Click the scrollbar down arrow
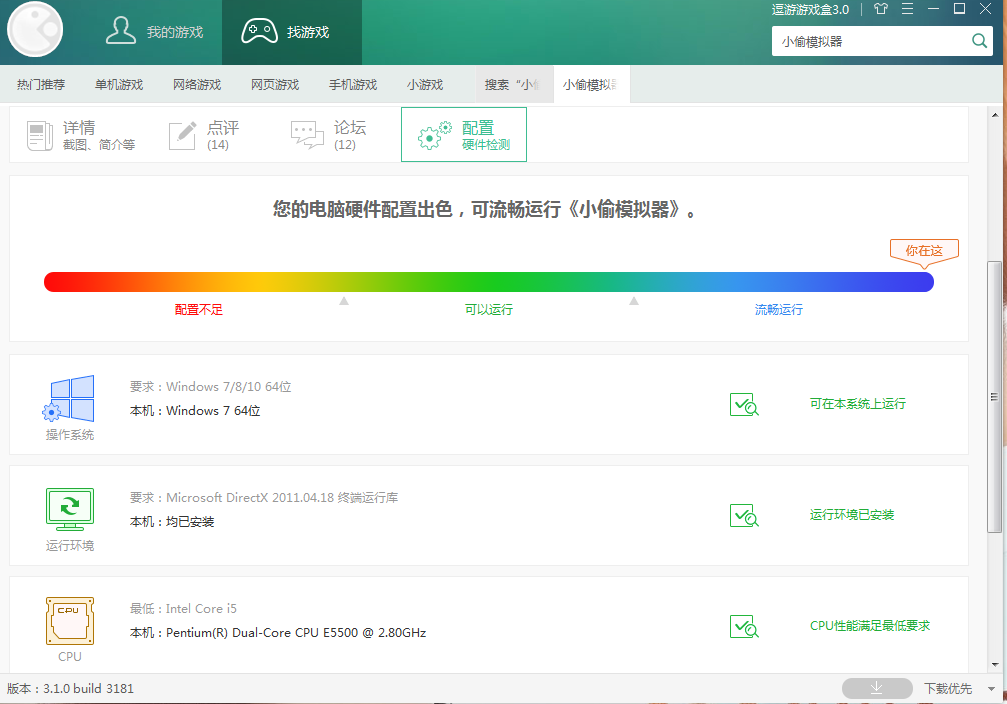The width and height of the screenshot is (1007, 704). (x=995, y=665)
